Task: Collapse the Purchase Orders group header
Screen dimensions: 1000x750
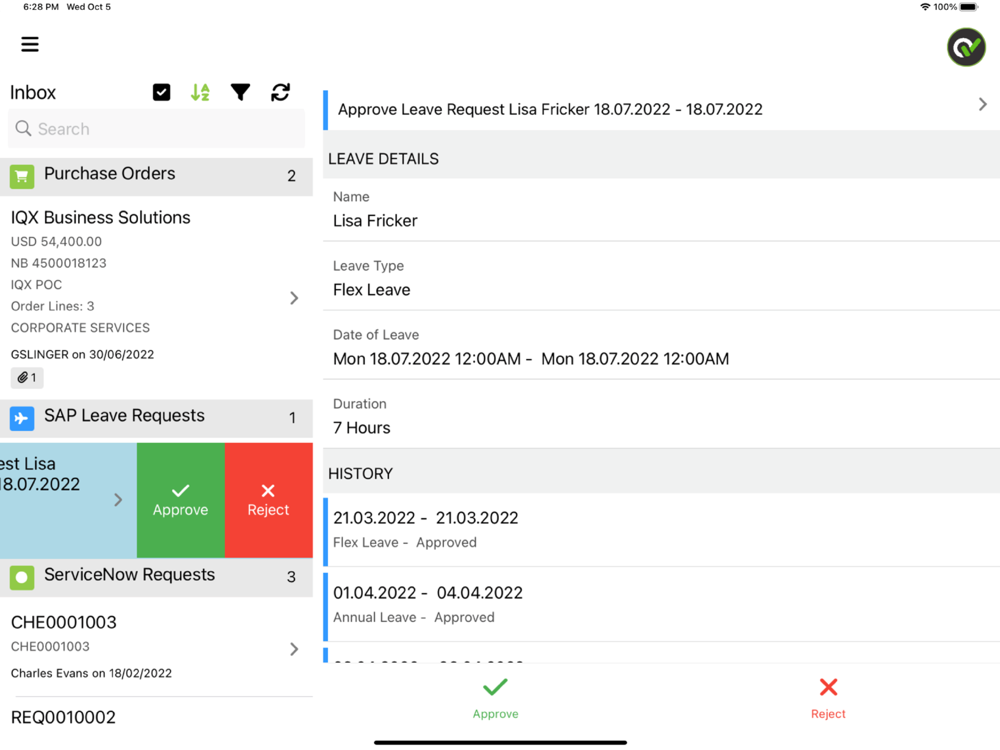Action: (x=156, y=177)
